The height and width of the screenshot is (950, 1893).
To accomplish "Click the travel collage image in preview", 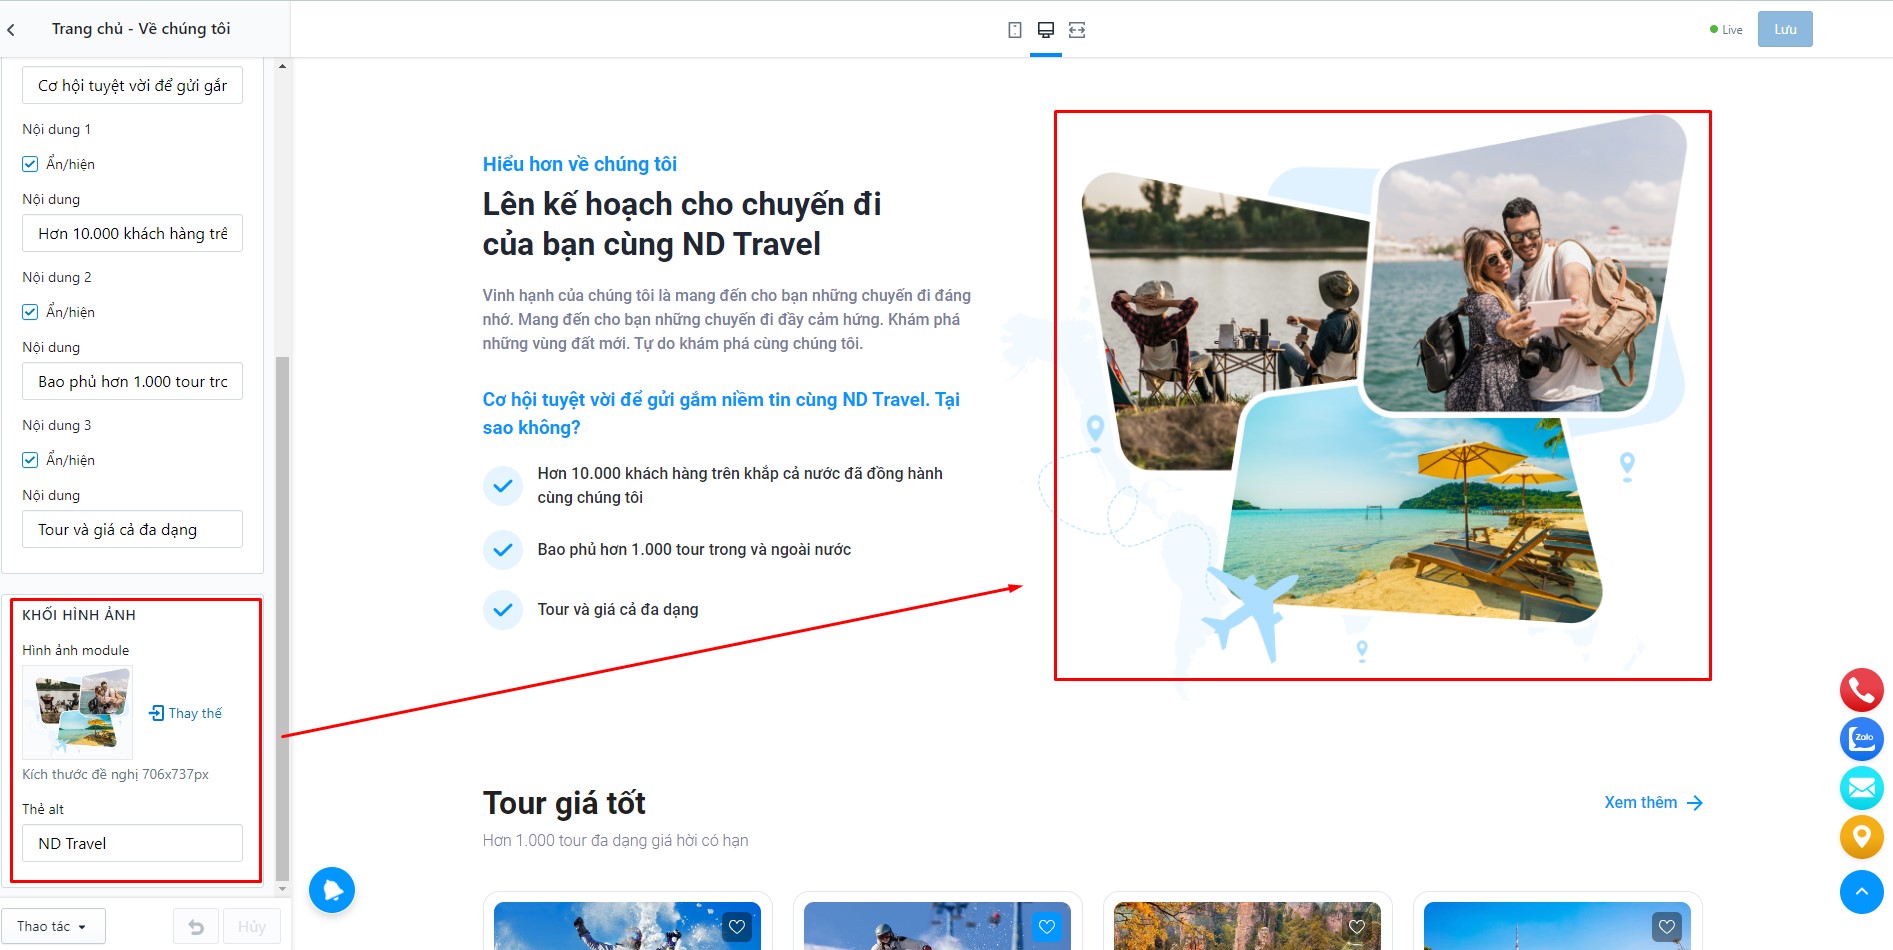I will [1383, 395].
